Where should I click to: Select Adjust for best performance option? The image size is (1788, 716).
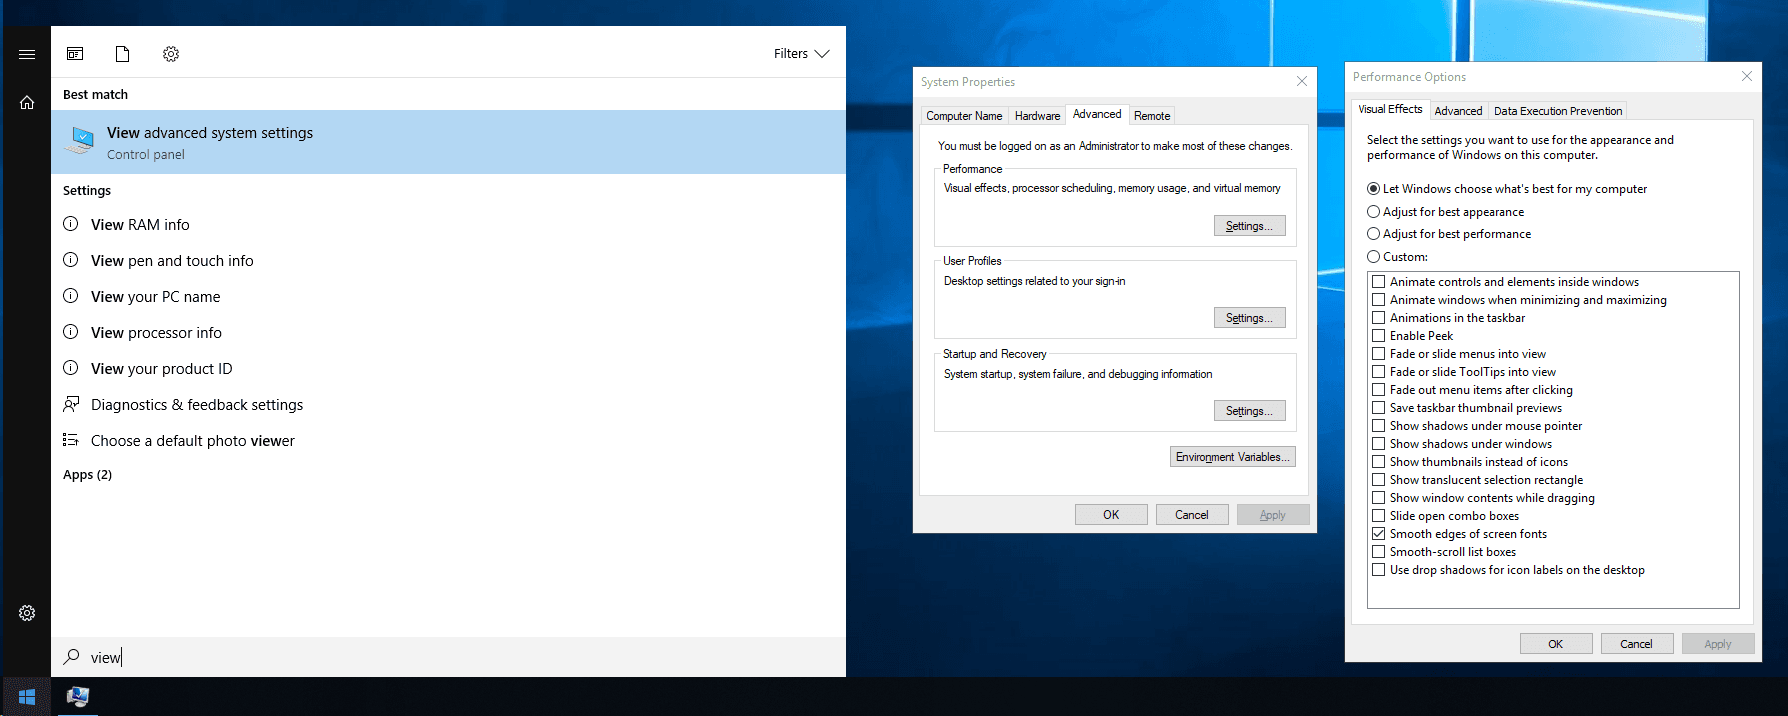click(1374, 234)
